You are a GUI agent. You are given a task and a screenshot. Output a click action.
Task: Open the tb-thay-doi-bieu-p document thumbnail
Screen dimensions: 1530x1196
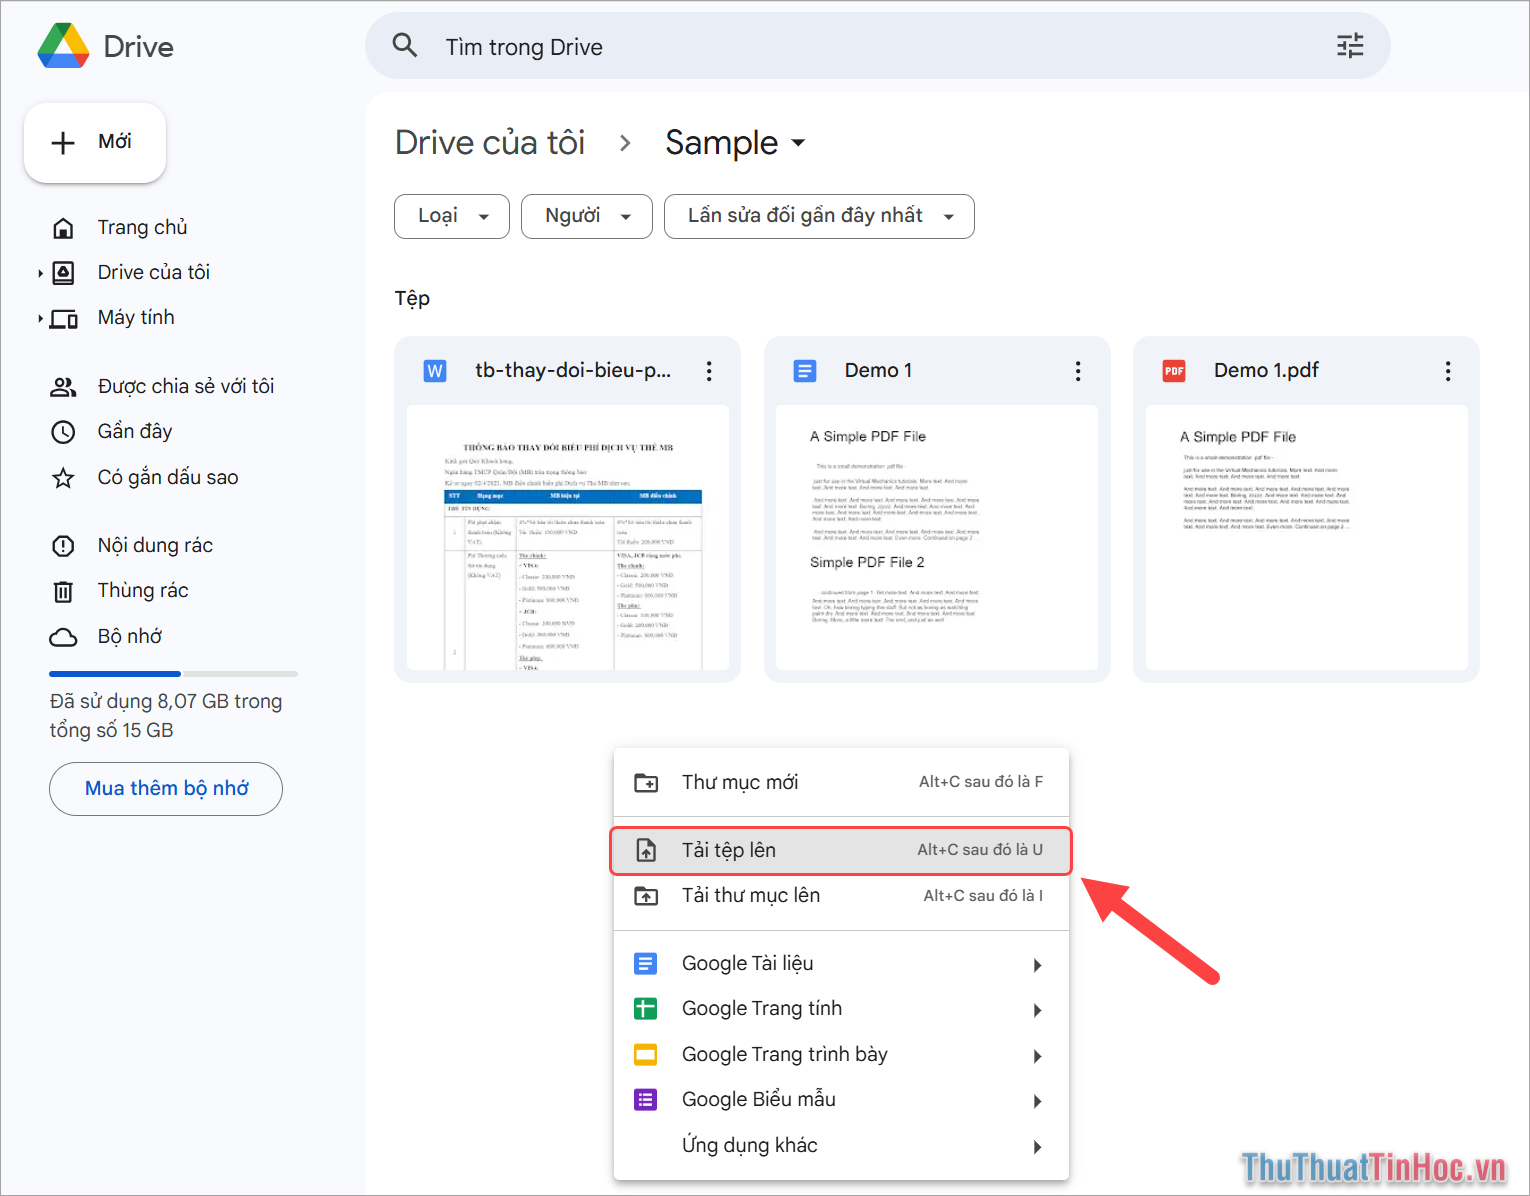pyautogui.click(x=568, y=538)
